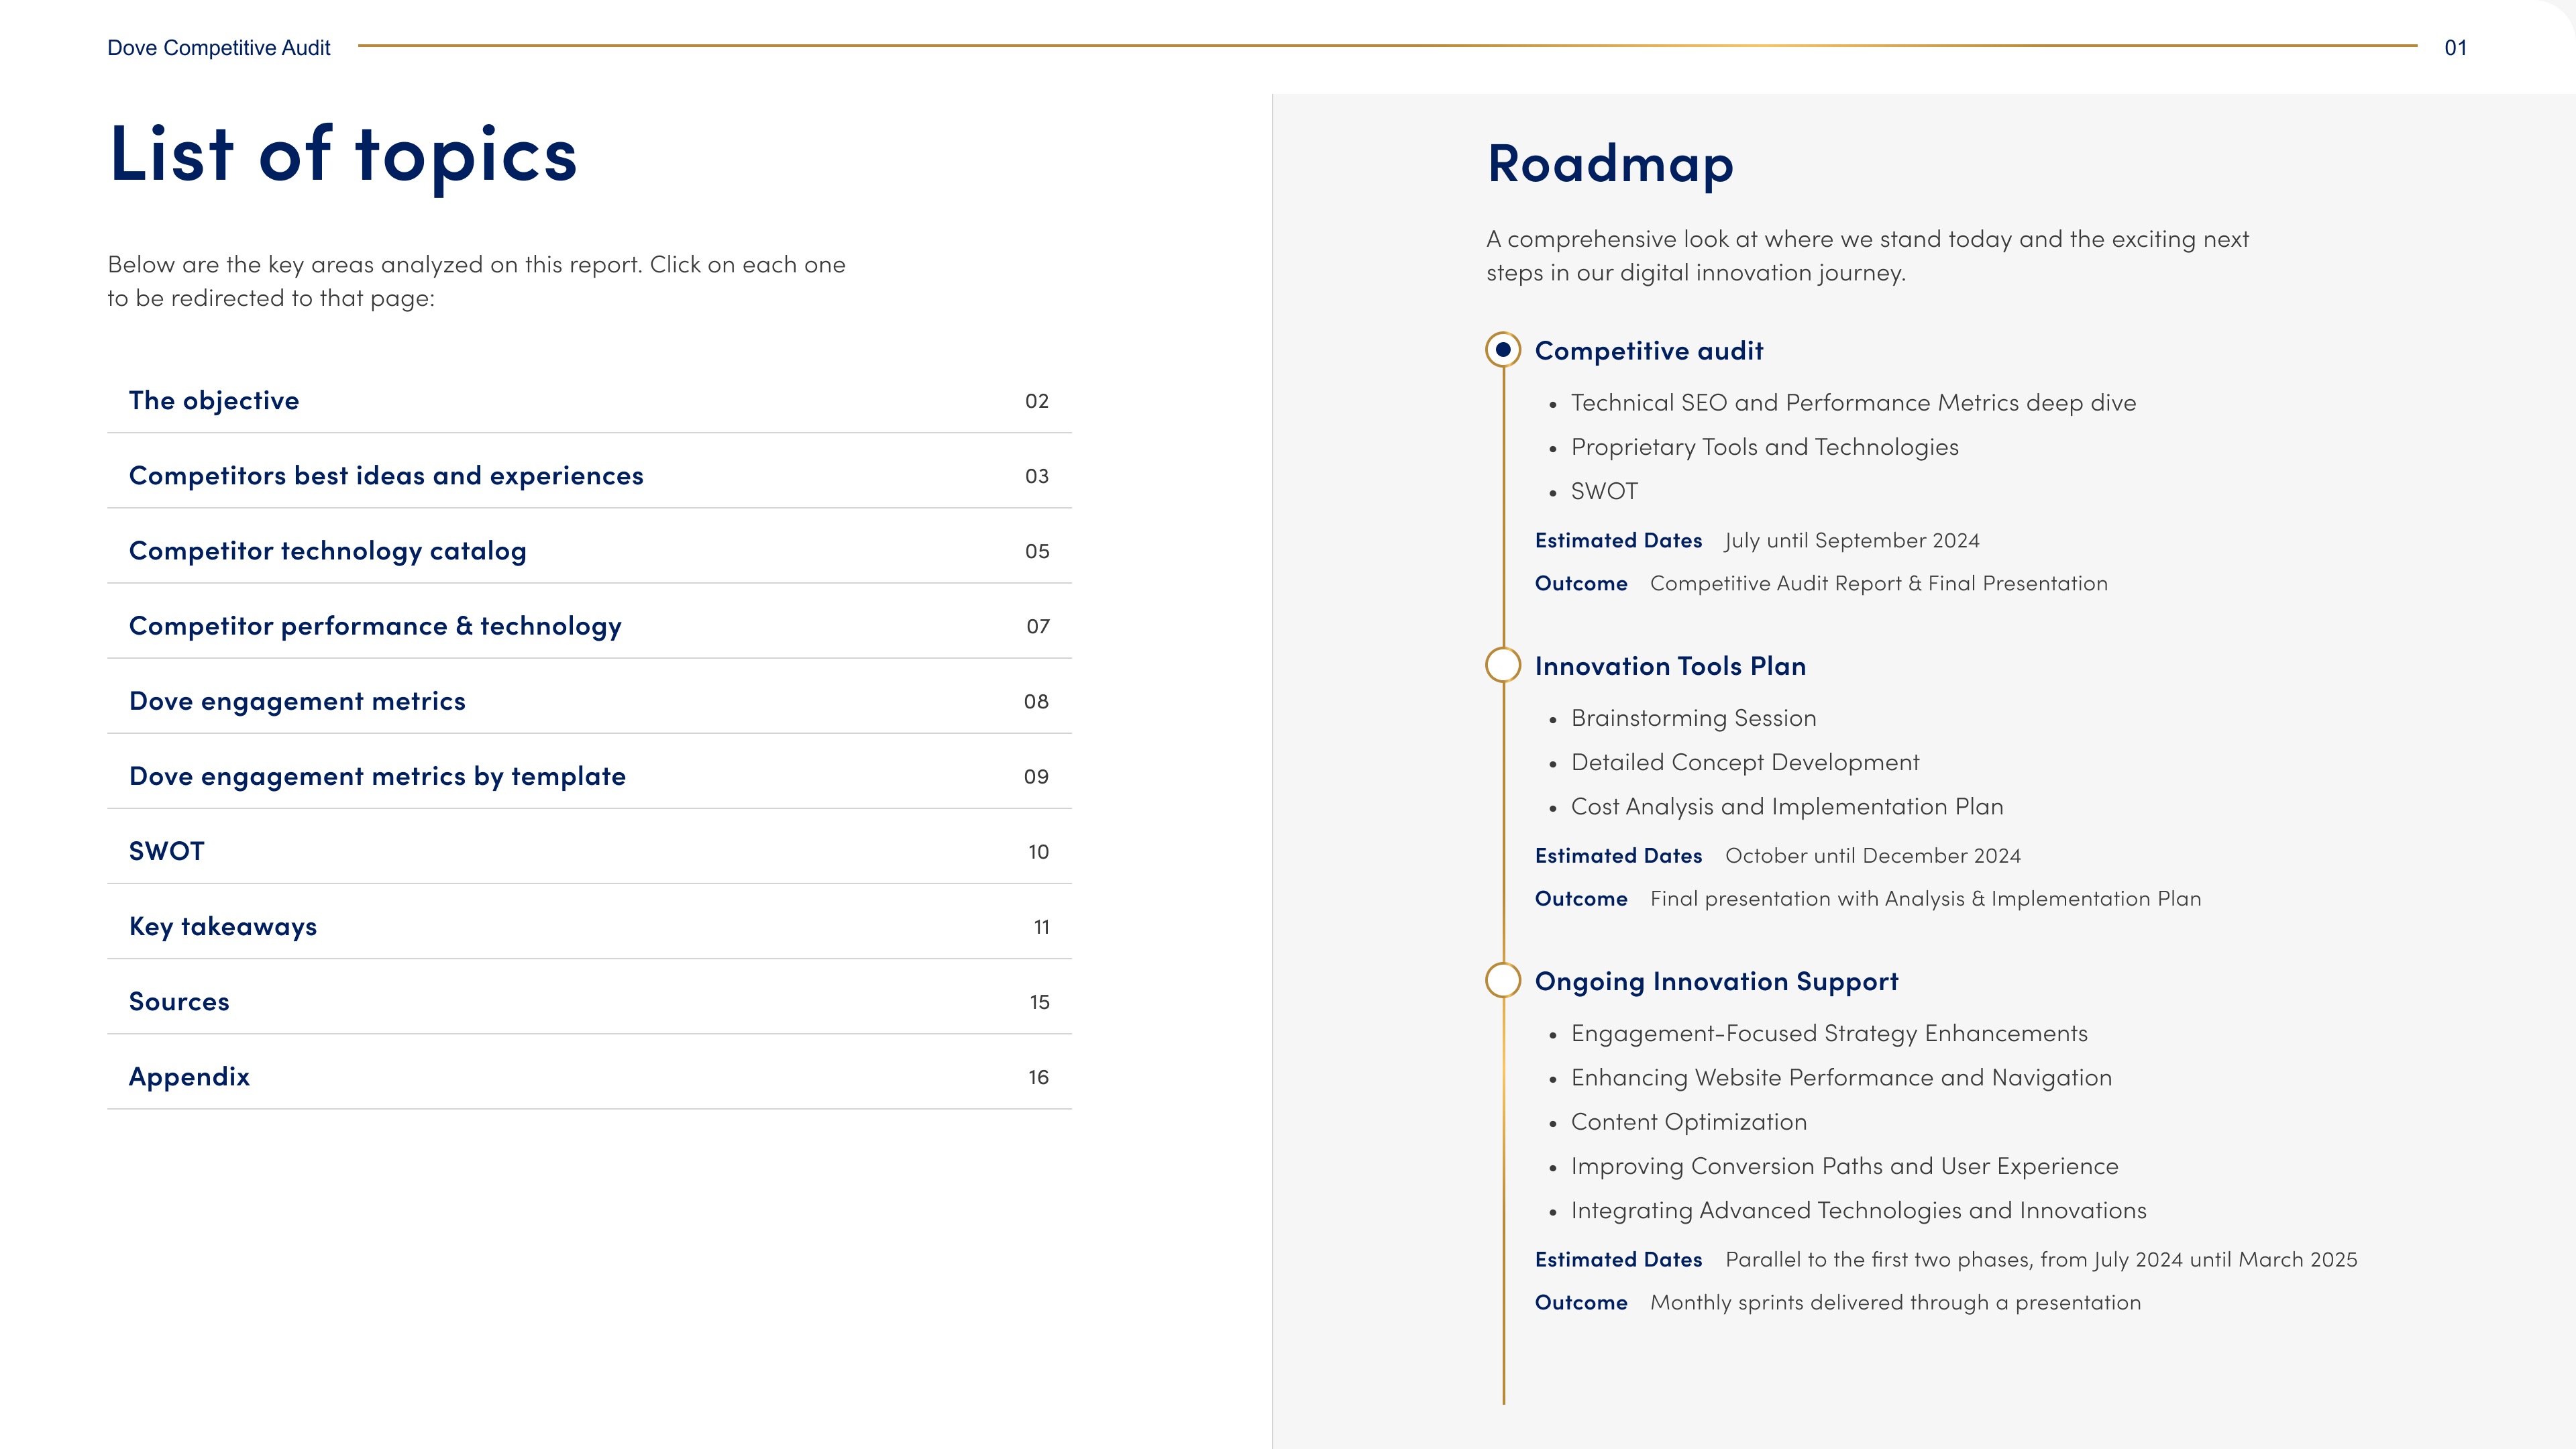Open the 'Key takeaways' topic

pos(589,925)
